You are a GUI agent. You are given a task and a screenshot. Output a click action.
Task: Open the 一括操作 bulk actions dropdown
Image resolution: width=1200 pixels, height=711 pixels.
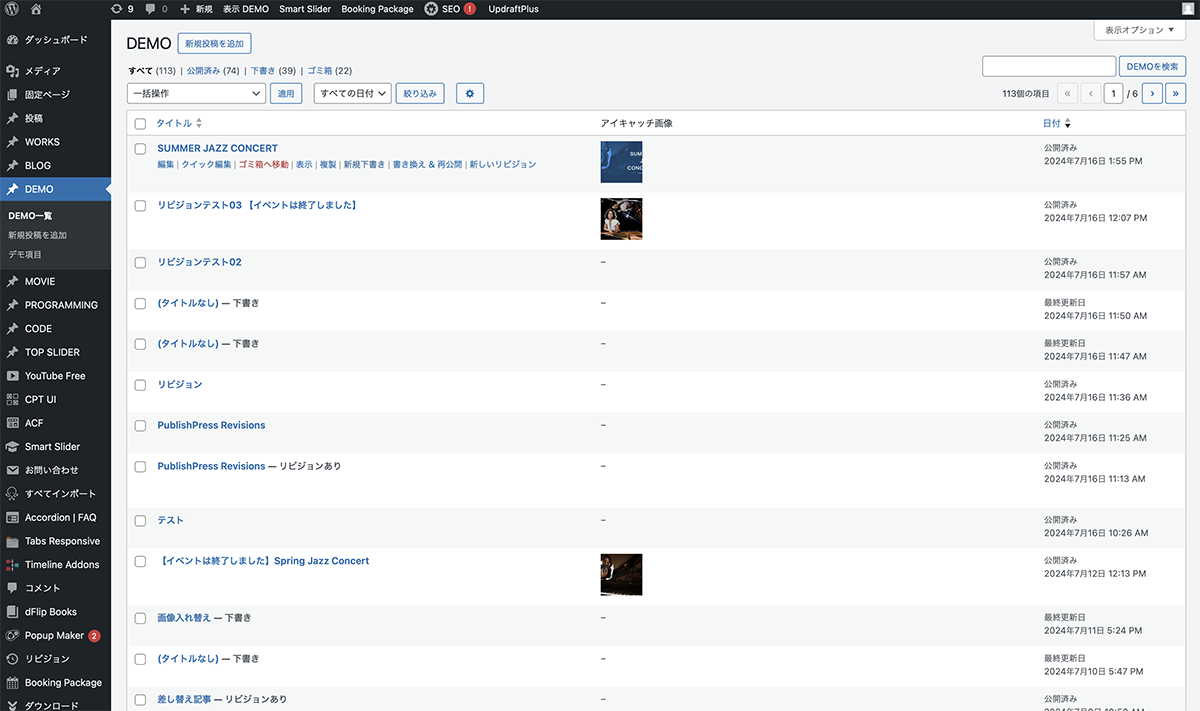click(x=196, y=93)
